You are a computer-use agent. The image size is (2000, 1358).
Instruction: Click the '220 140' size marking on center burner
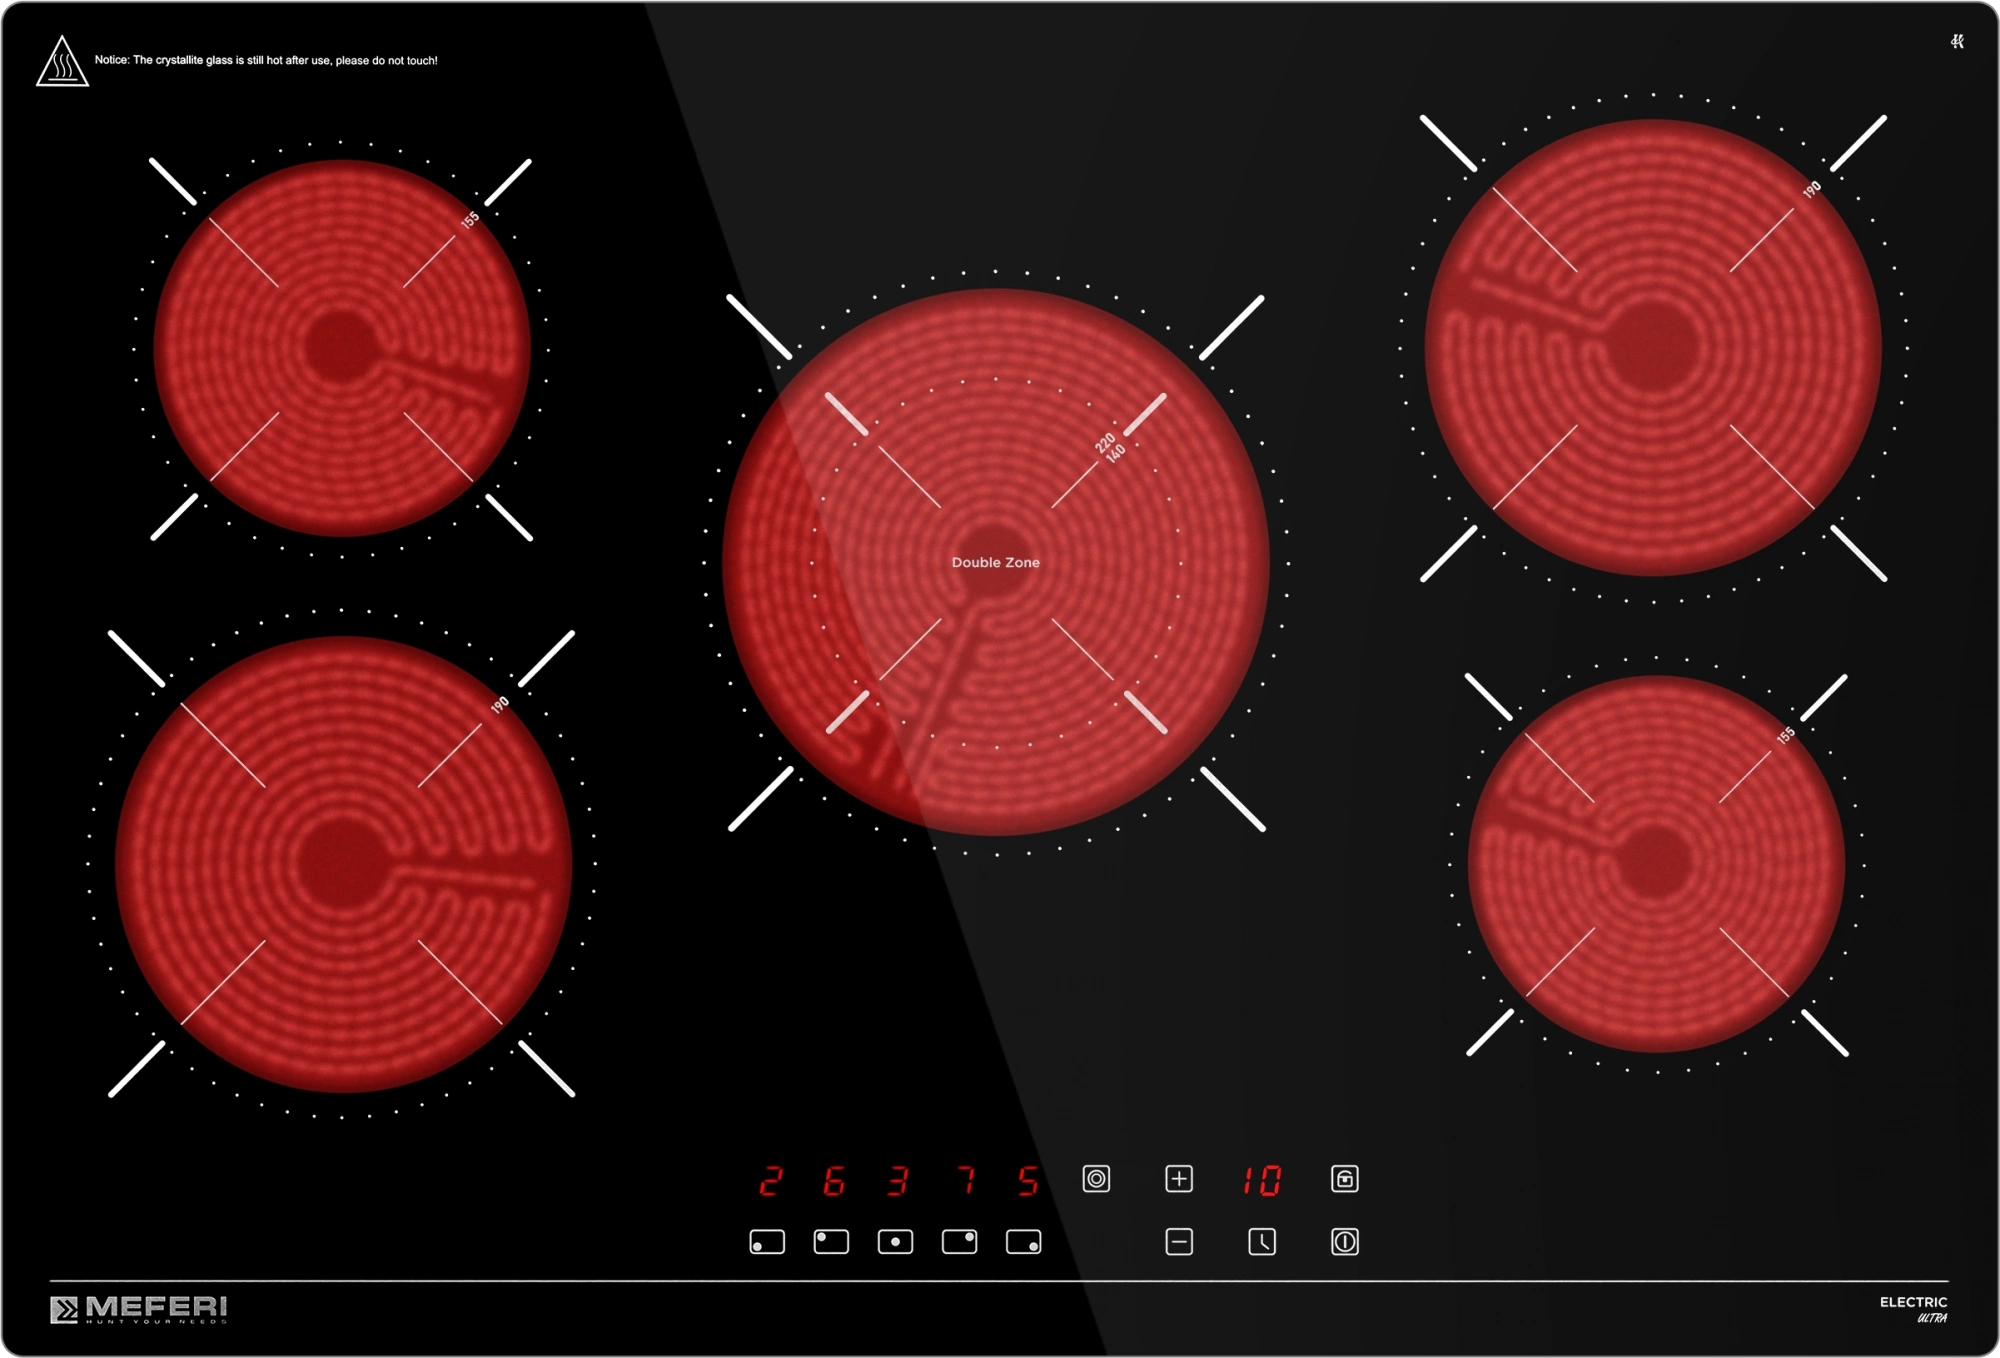[1110, 447]
